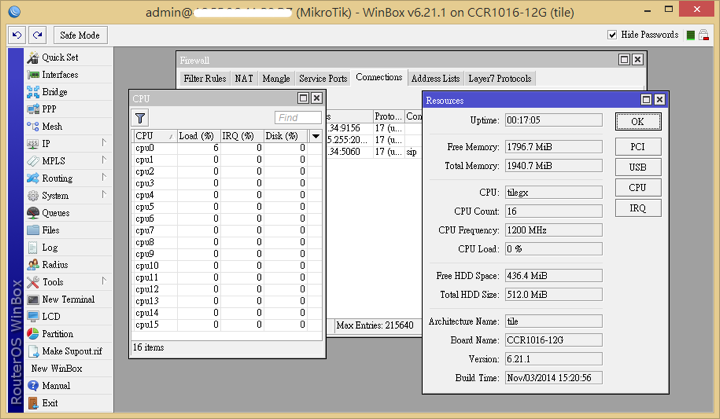Launch New Terminal from sidebar icon
This screenshot has height=419, width=720.
click(33, 300)
